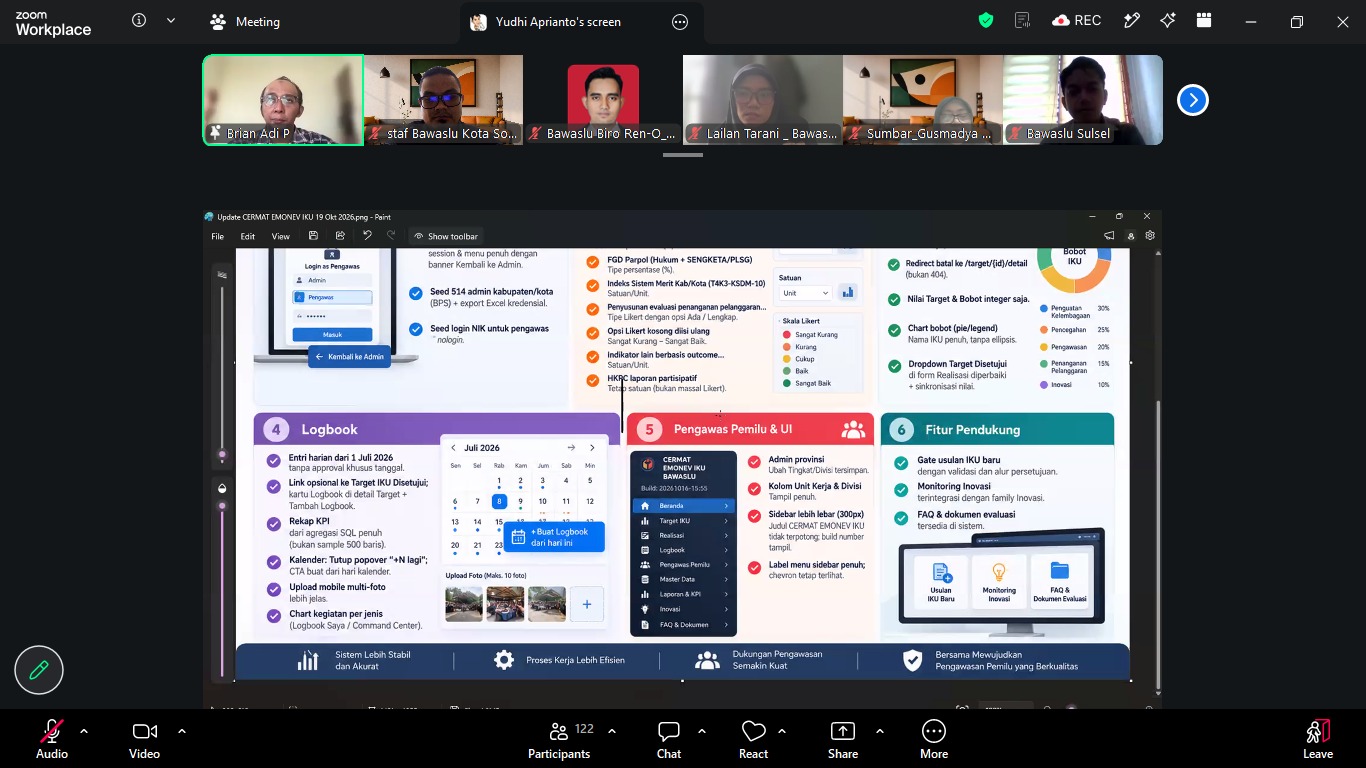Click the Share icon in Paint's menu bar

[340, 236]
